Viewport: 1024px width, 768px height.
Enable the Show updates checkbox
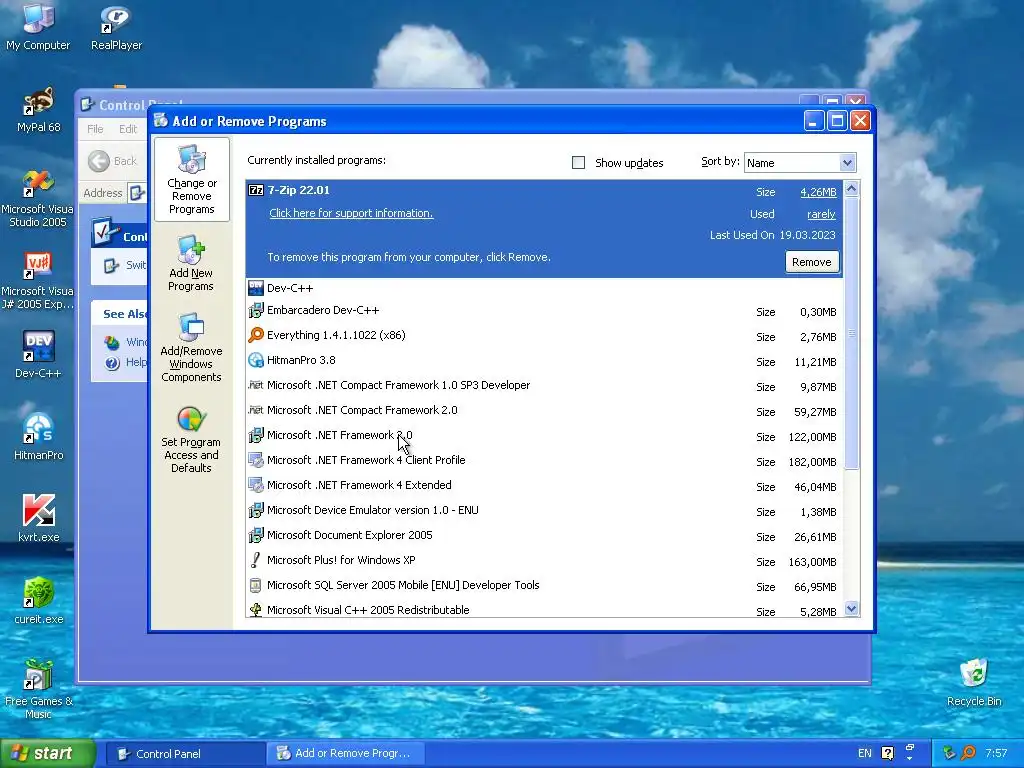579,163
